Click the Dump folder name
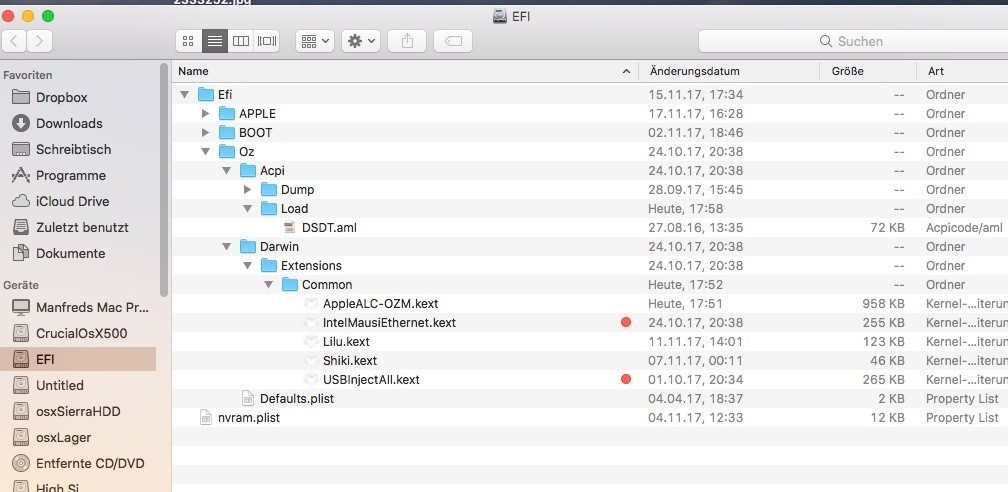This screenshot has height=492, width=1008. pyautogui.click(x=298, y=190)
